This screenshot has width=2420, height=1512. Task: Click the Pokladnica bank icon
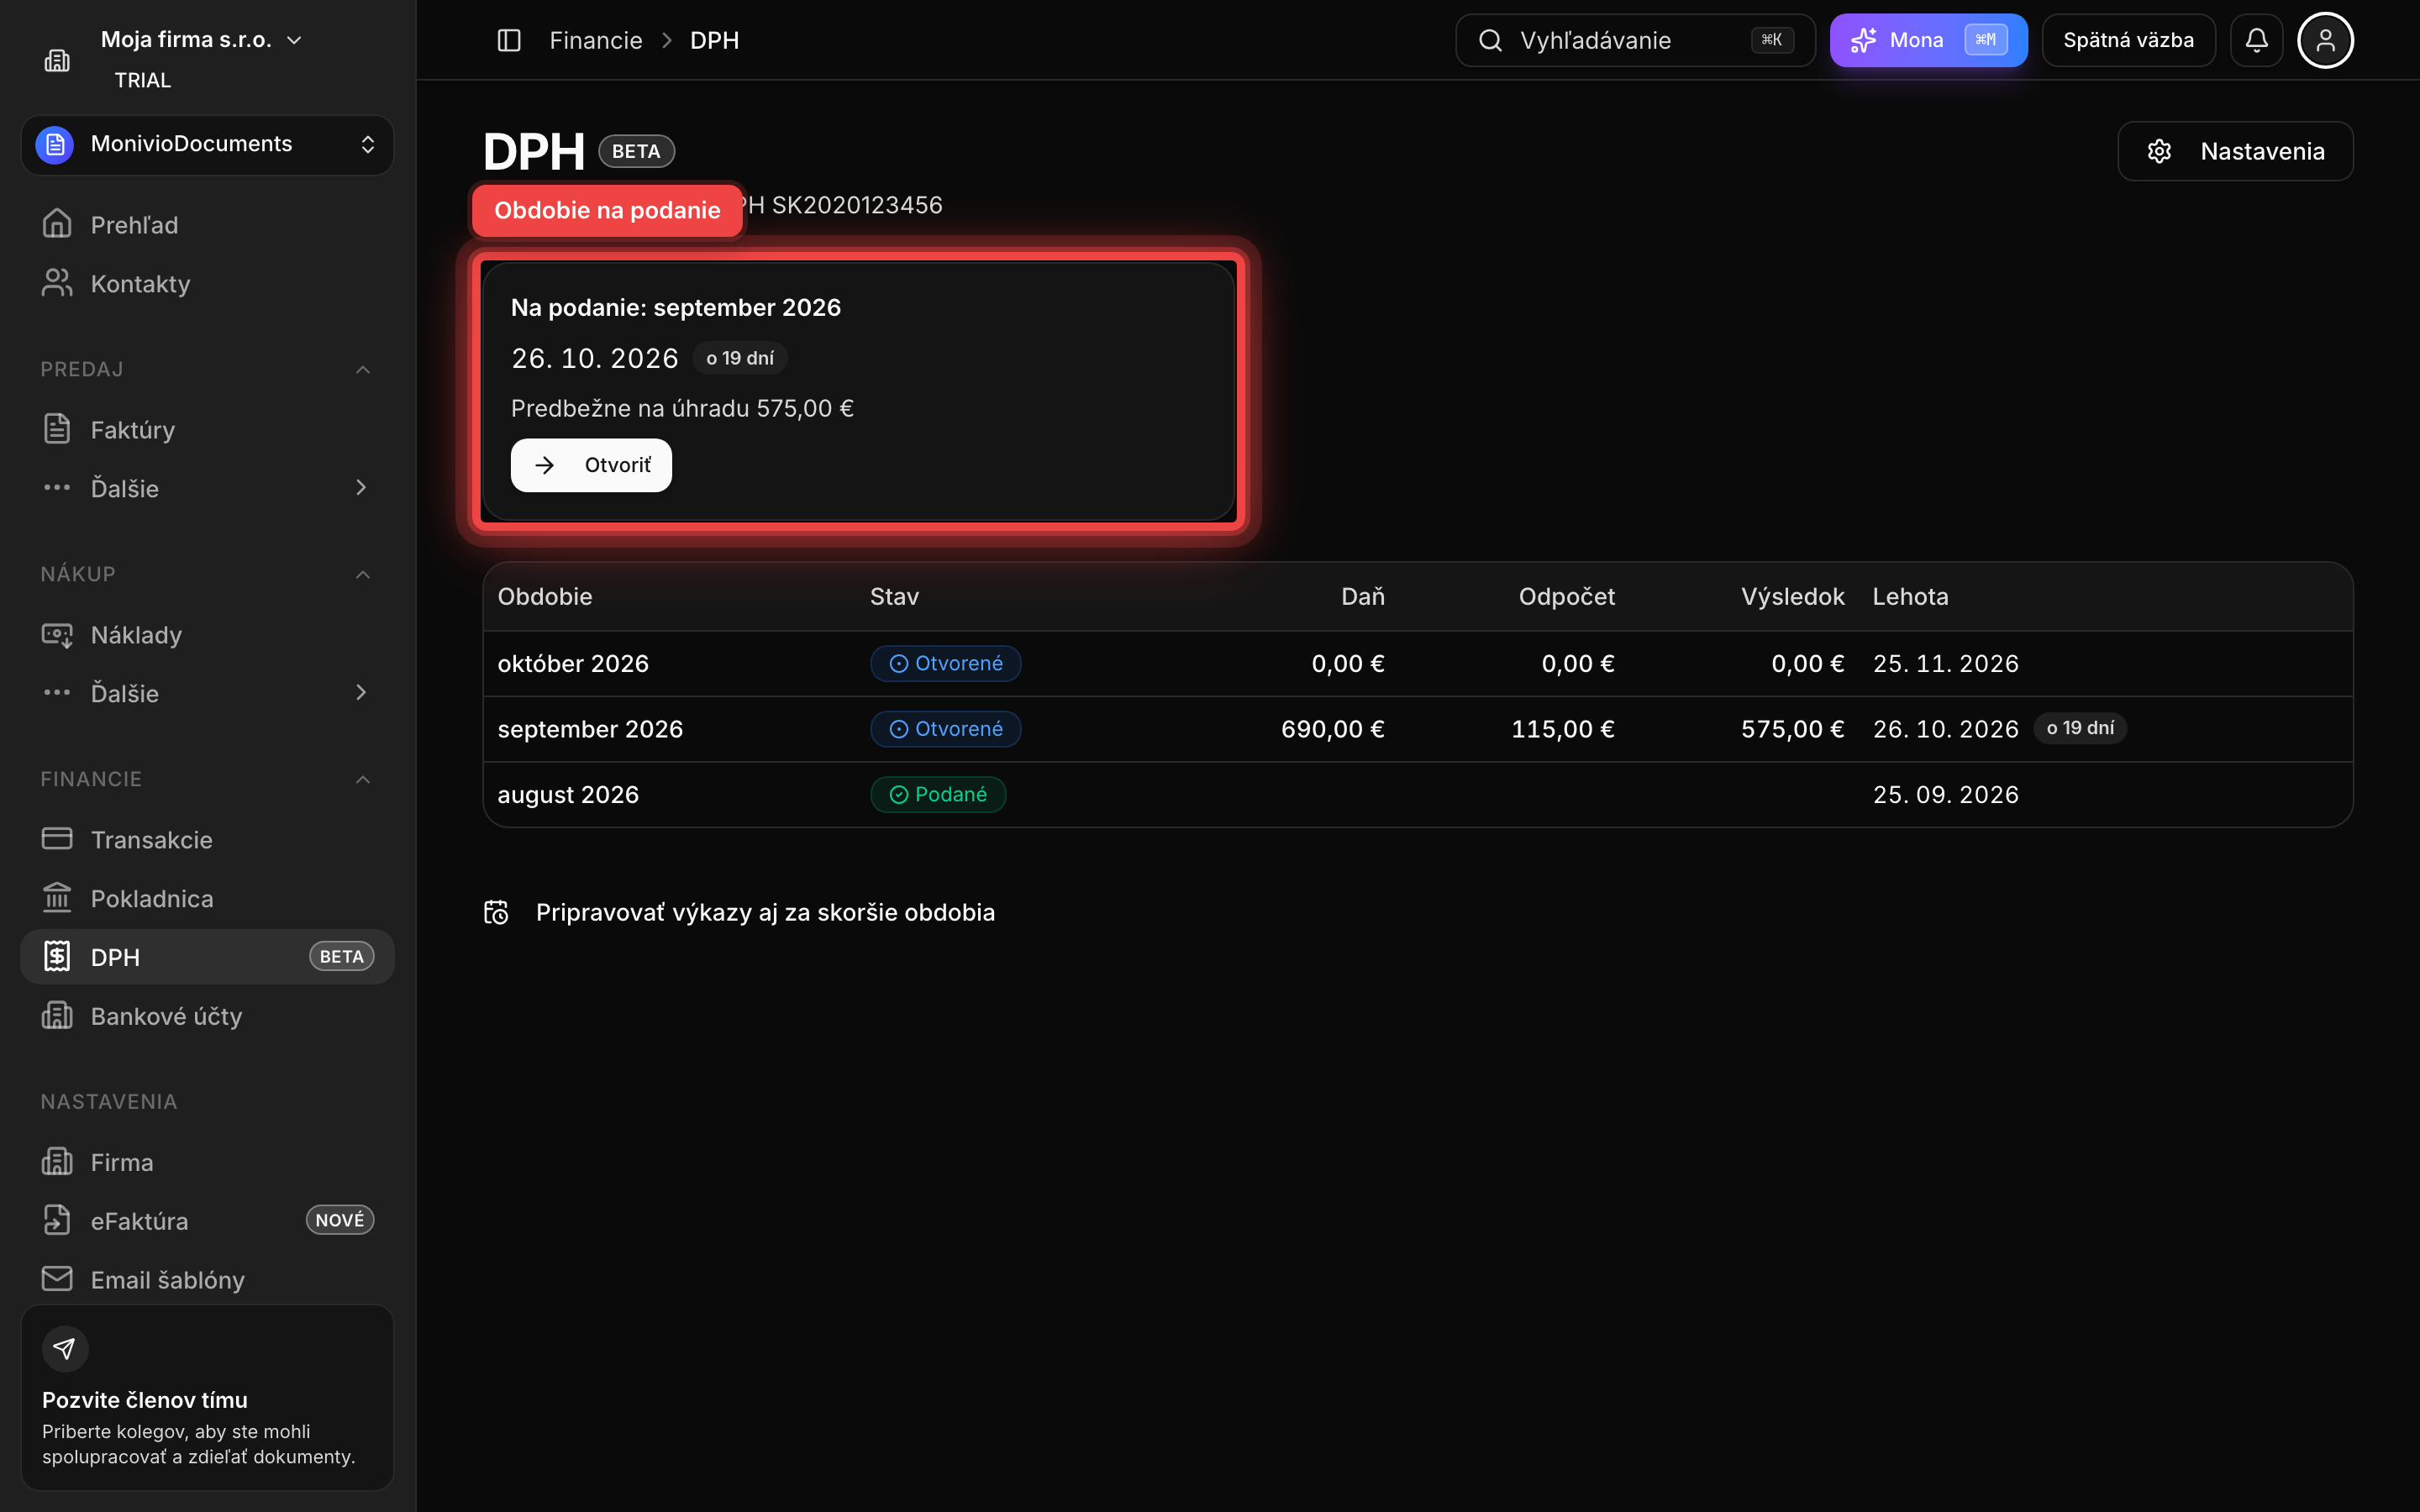[x=57, y=898]
